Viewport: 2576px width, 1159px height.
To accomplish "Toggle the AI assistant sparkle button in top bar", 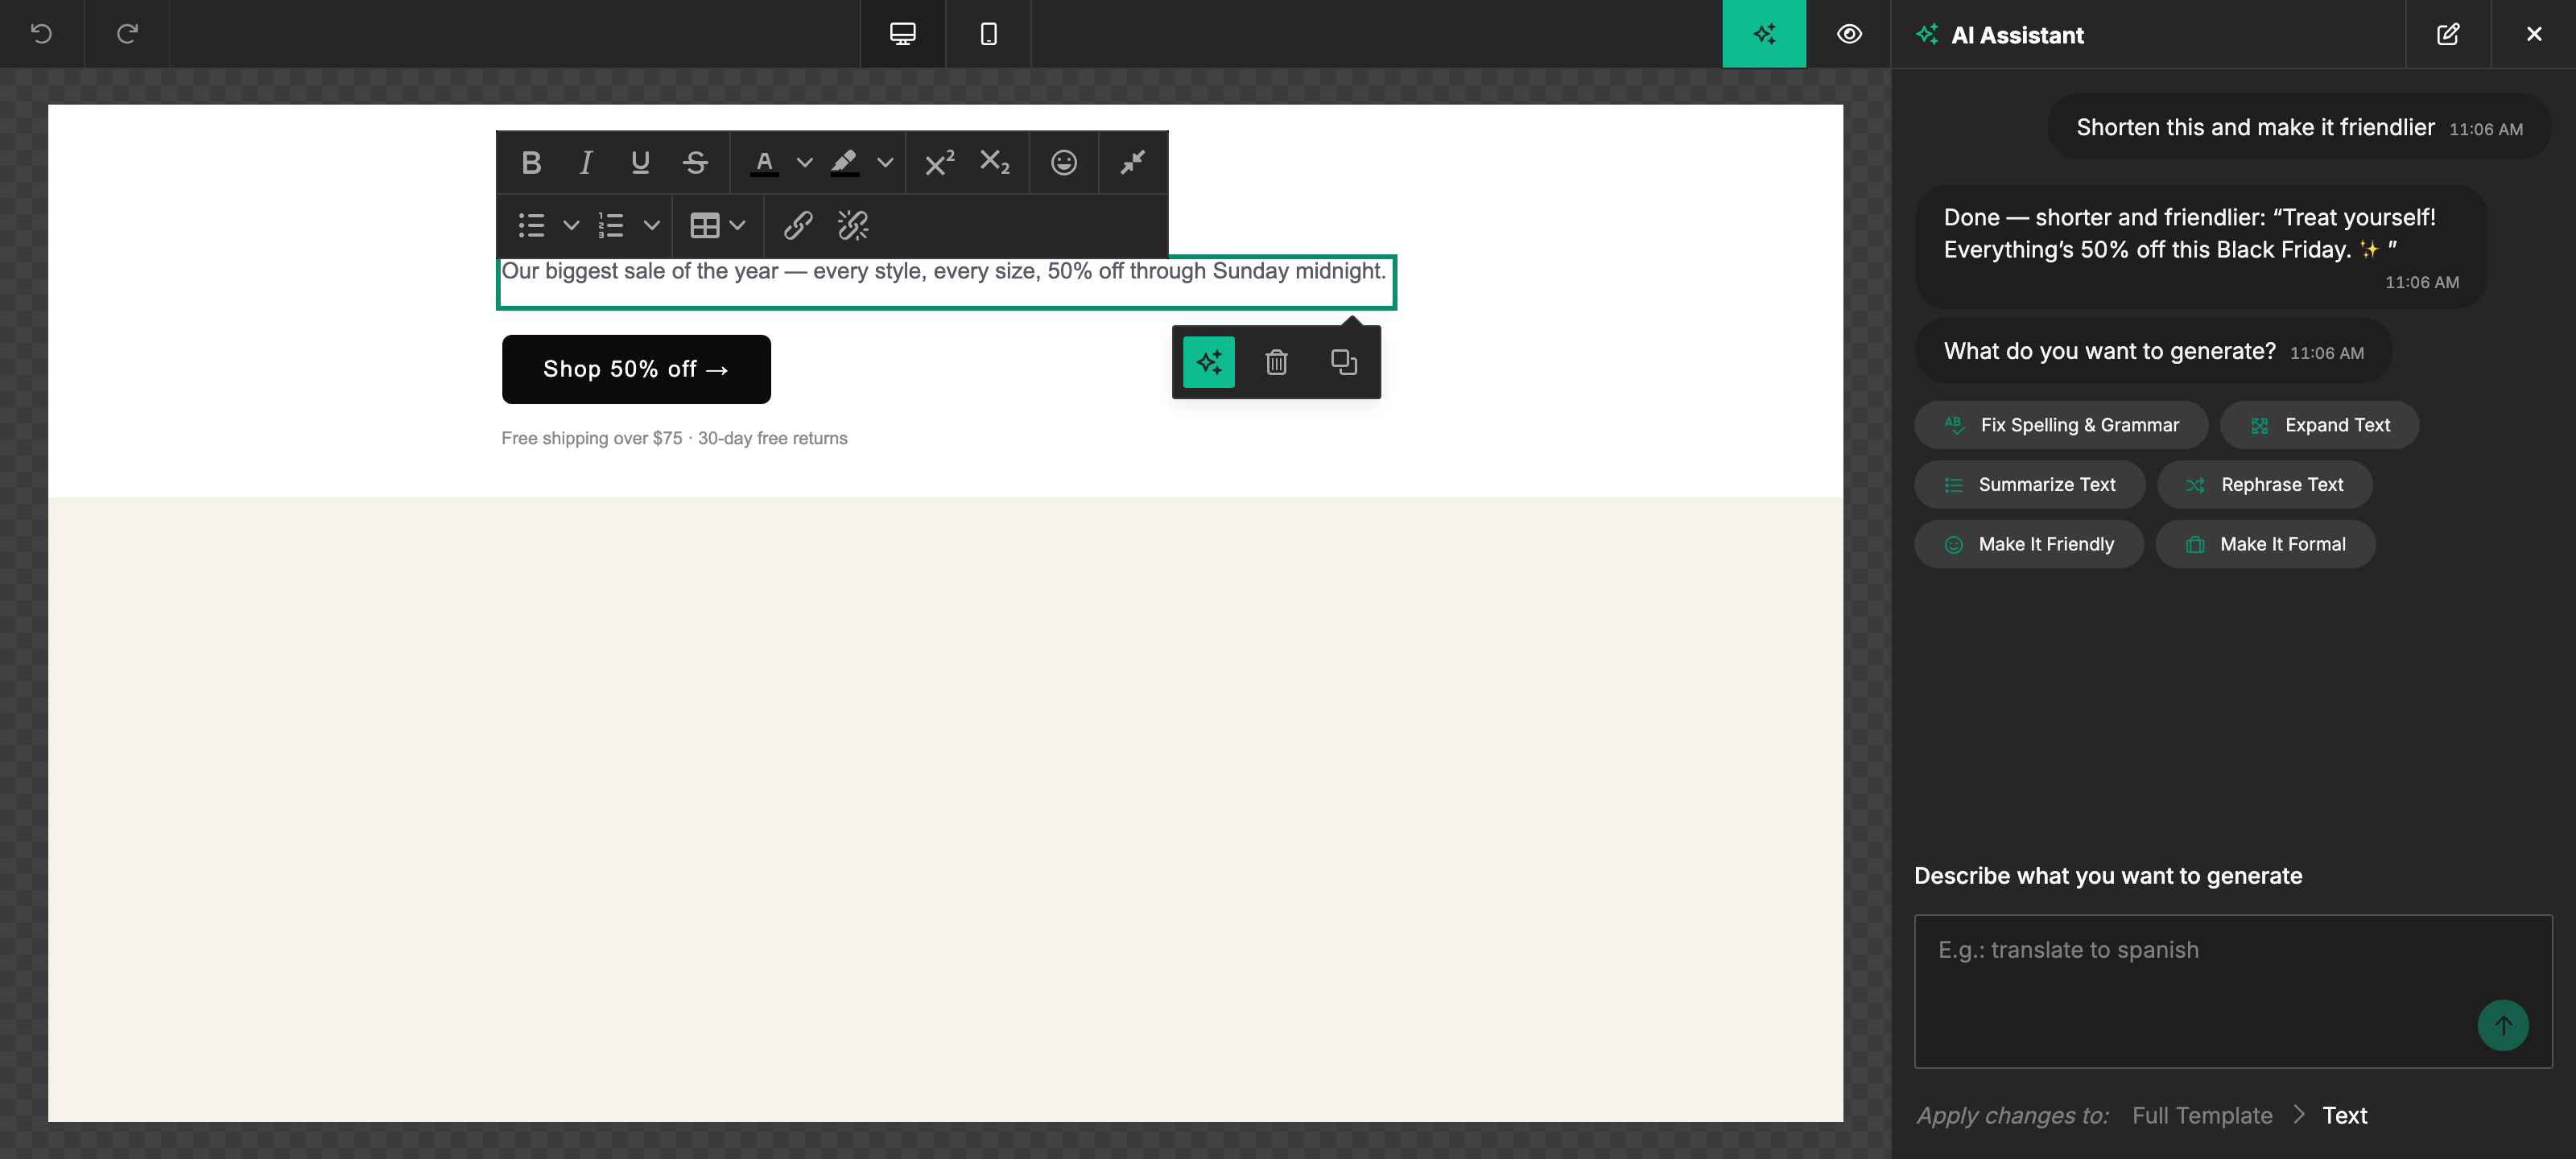I will coord(1764,34).
